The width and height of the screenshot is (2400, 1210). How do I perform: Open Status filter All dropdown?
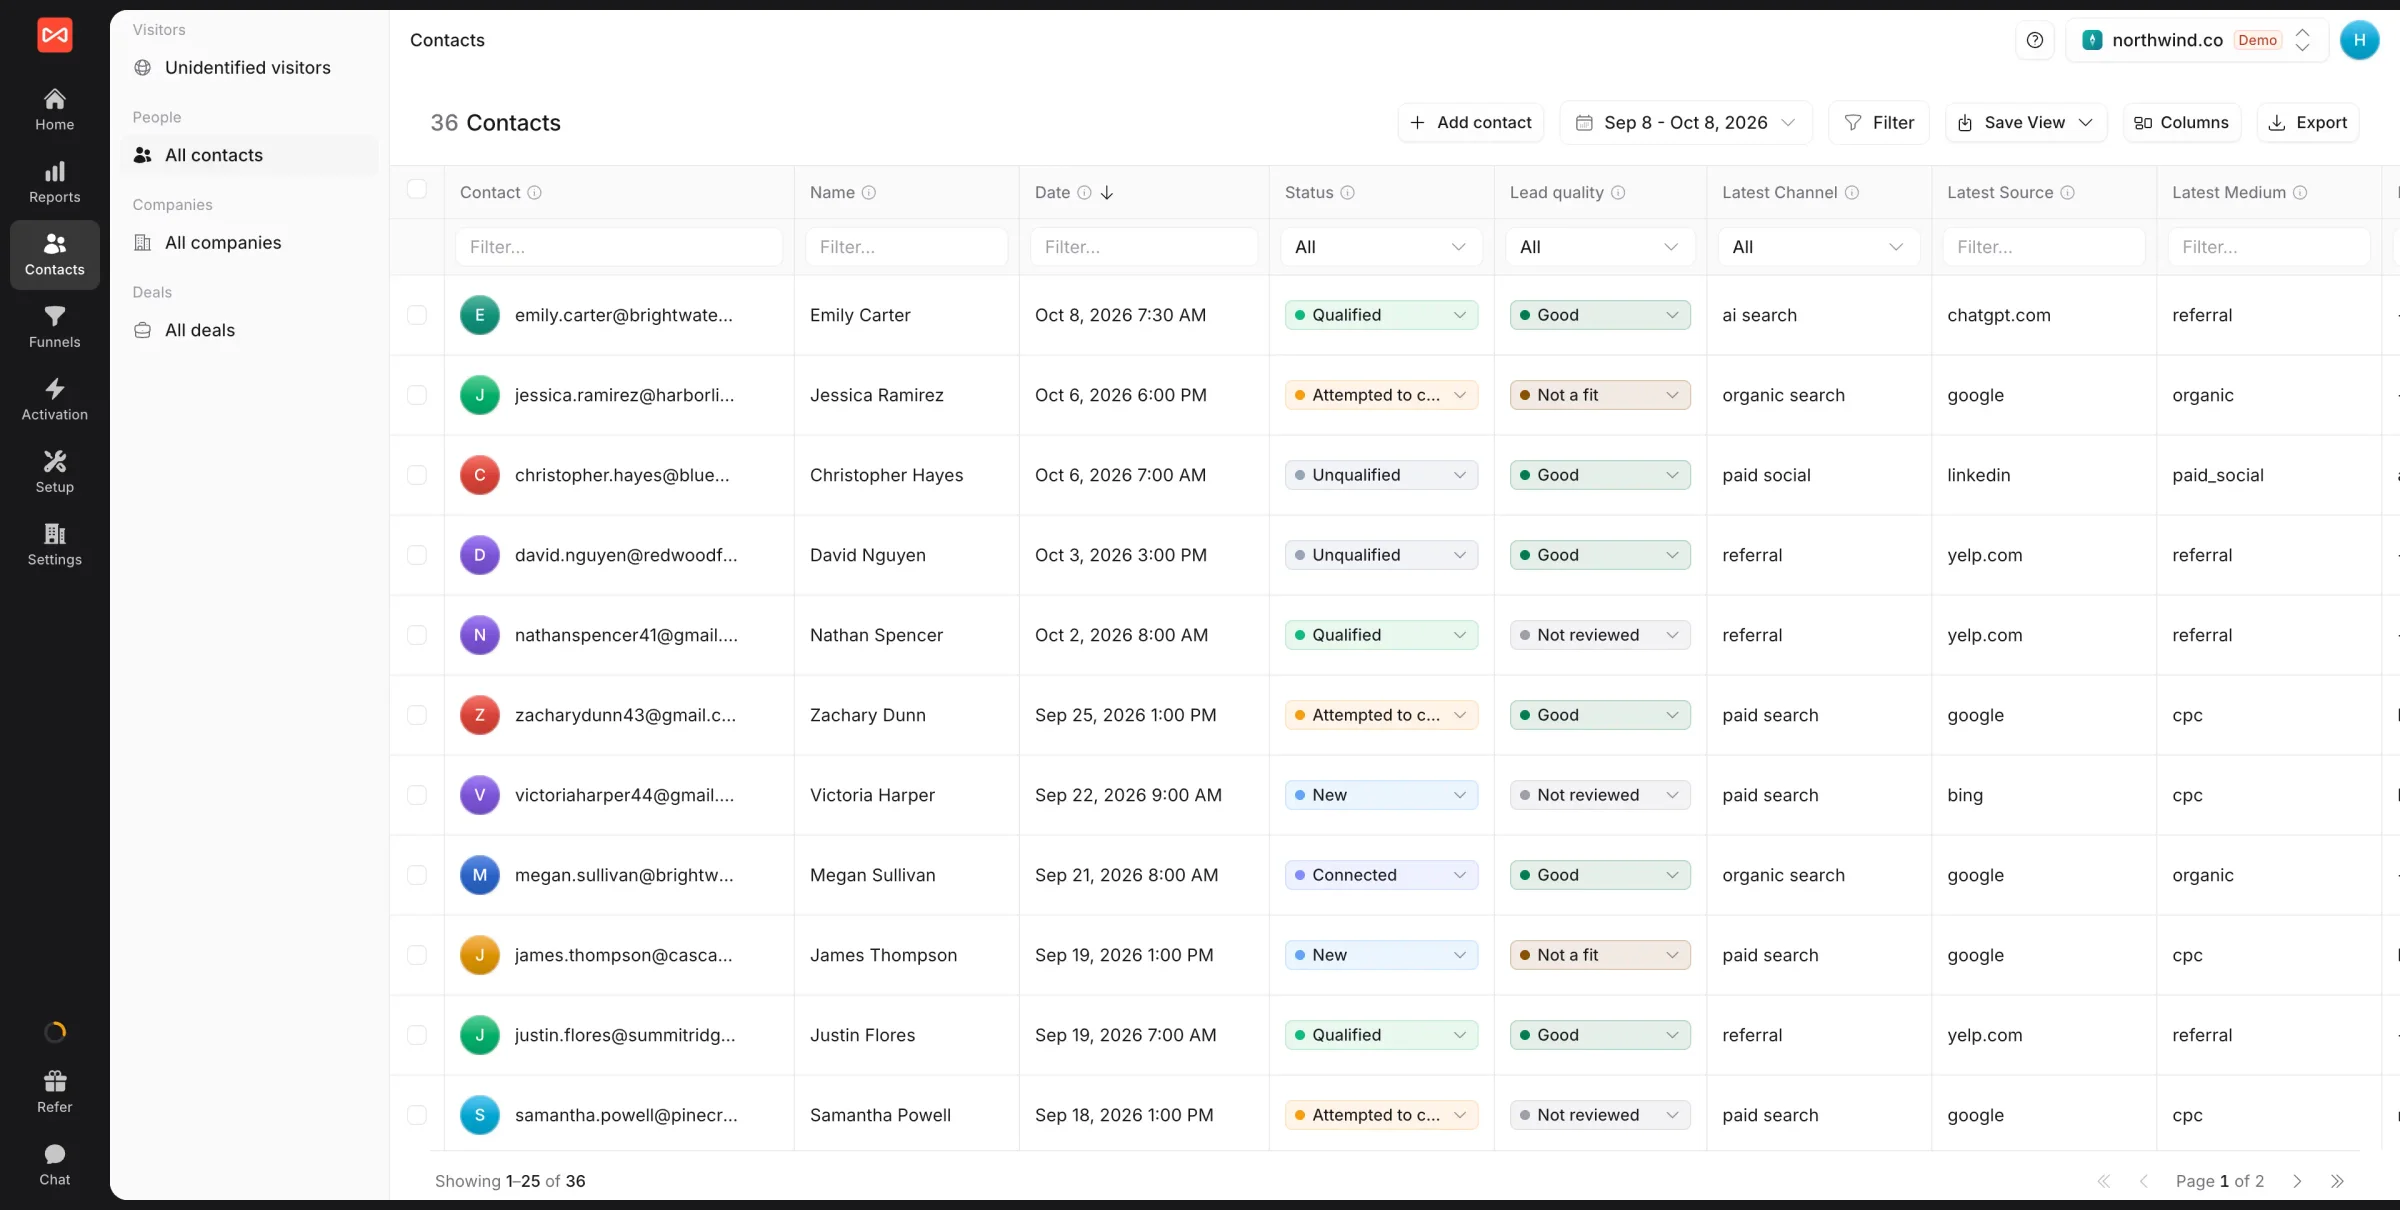(x=1380, y=247)
